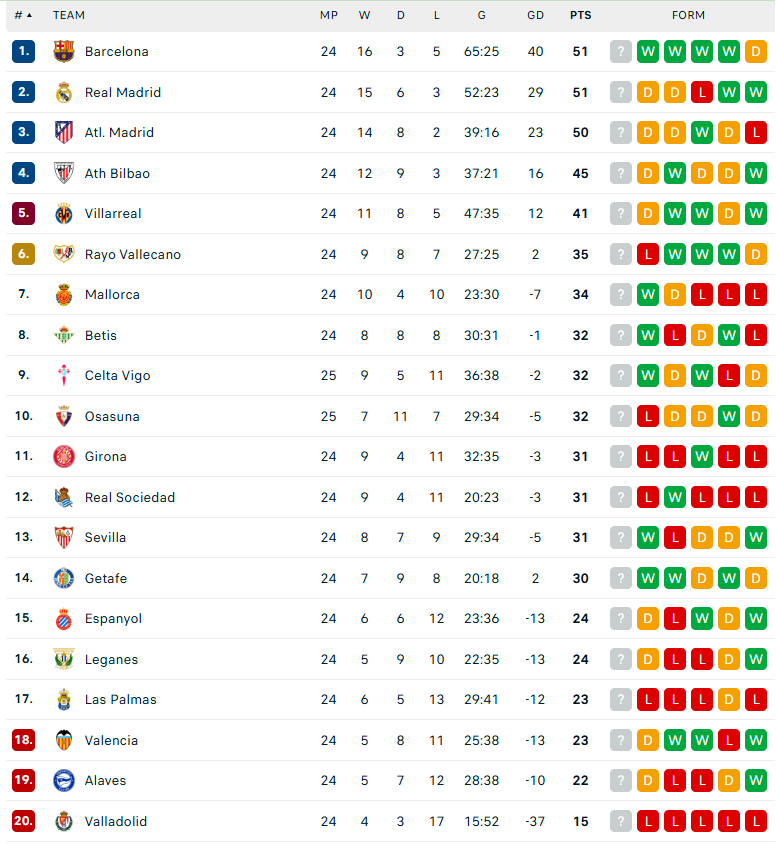
Task: Select the Celta Vigo crest icon
Action: (64, 375)
